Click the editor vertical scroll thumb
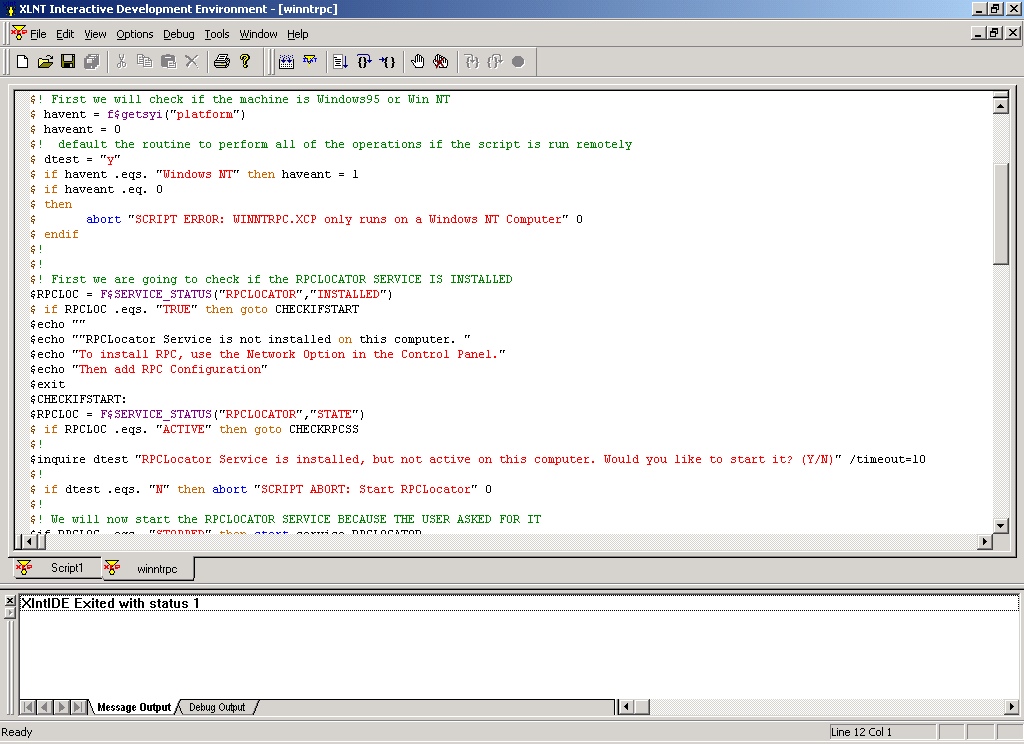Screen dimensions: 1024x744 point(1000,214)
